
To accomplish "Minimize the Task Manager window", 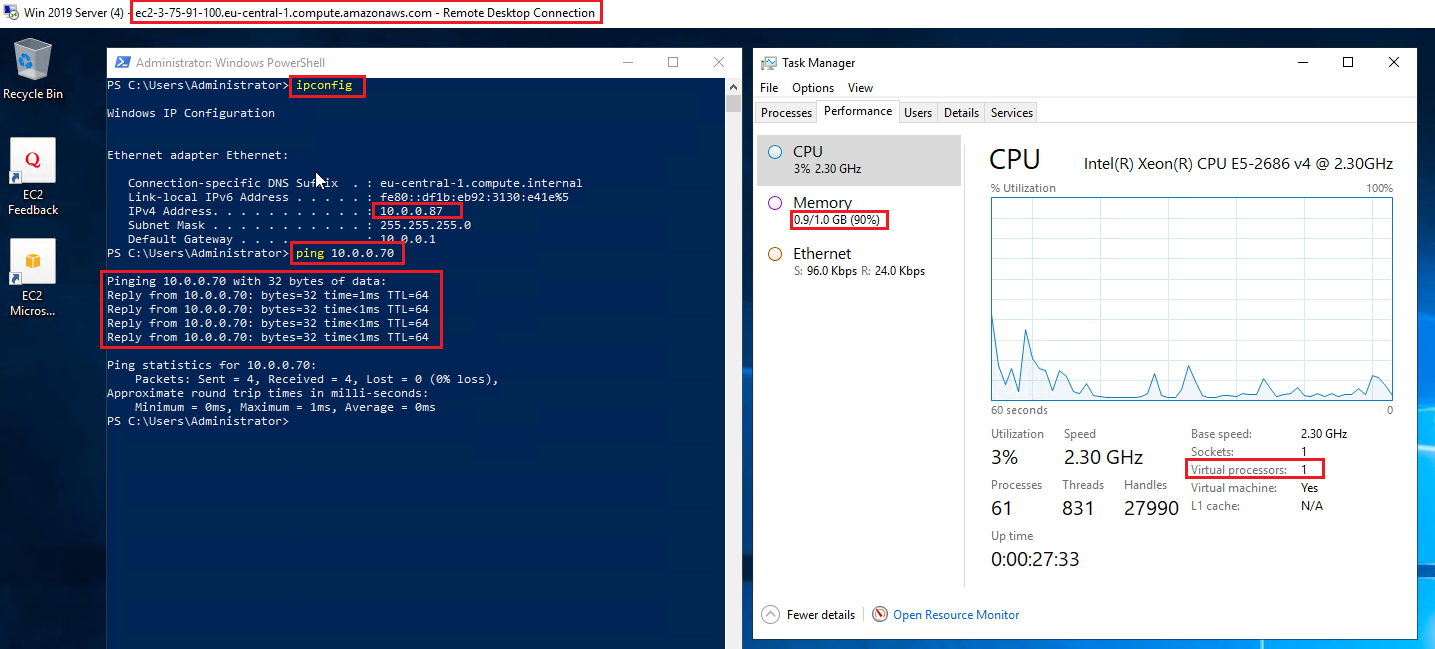I will coord(1301,62).
